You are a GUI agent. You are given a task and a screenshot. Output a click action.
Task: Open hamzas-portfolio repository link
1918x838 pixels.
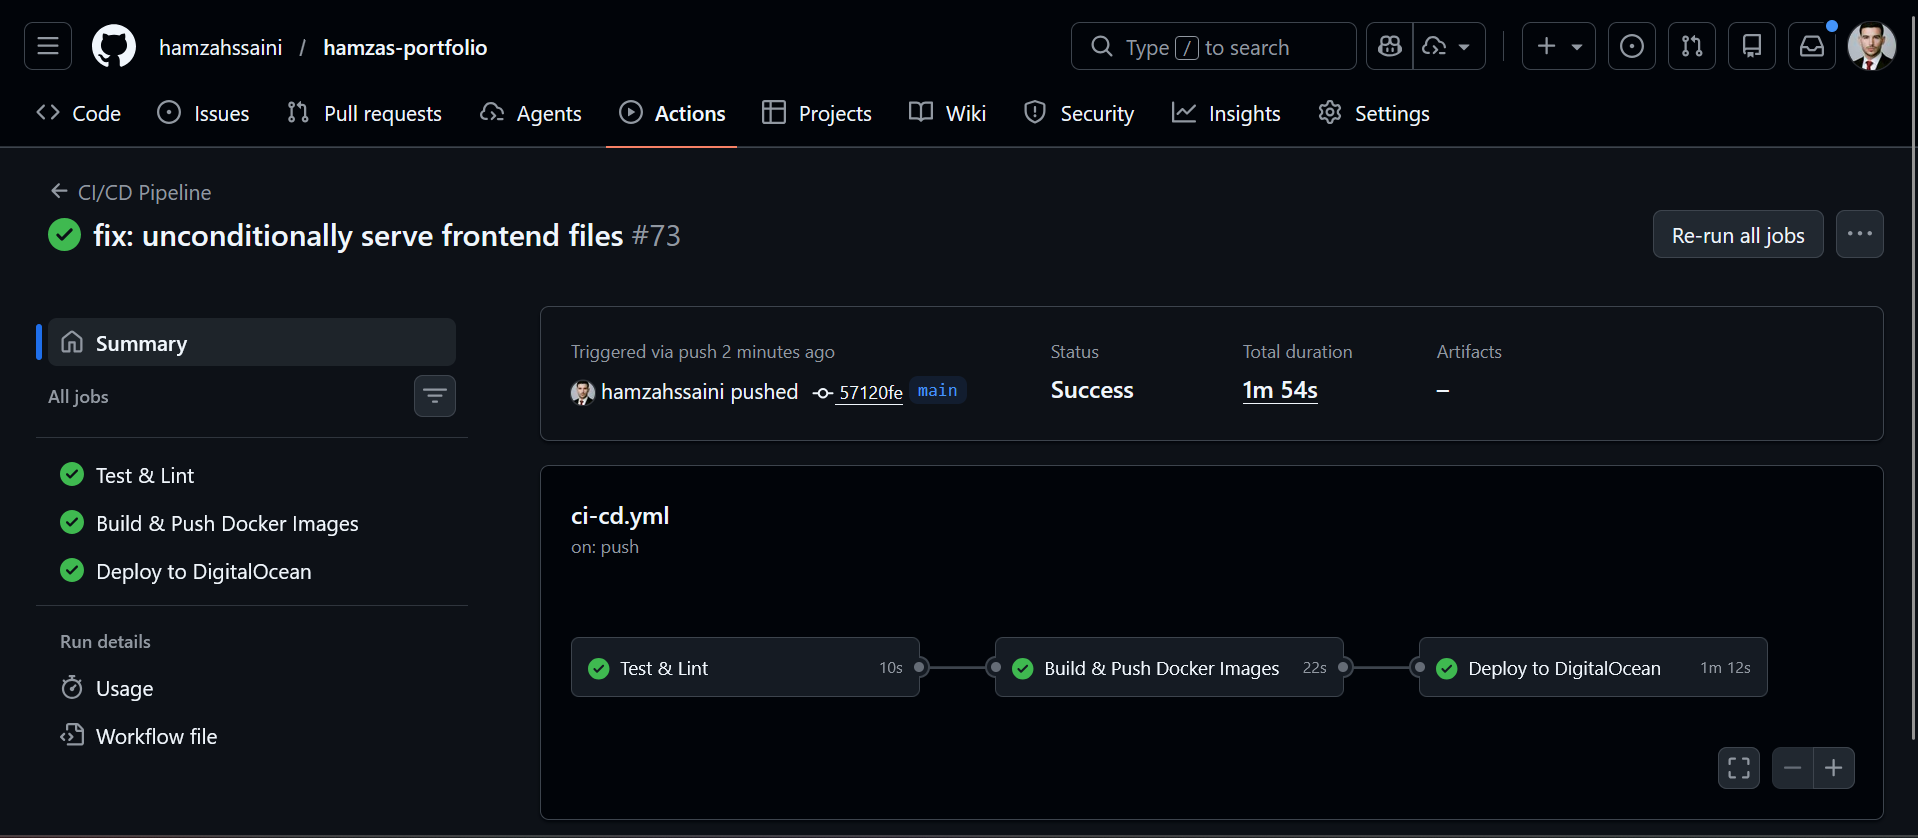[405, 47]
